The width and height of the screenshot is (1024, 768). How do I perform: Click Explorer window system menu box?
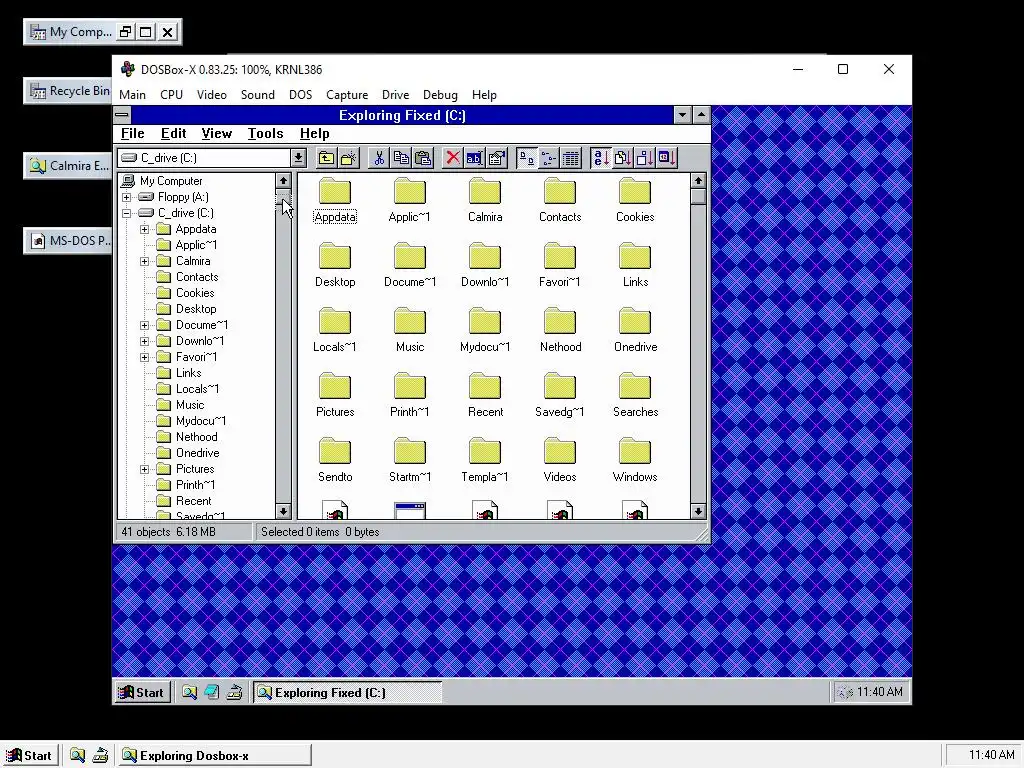(x=122, y=116)
